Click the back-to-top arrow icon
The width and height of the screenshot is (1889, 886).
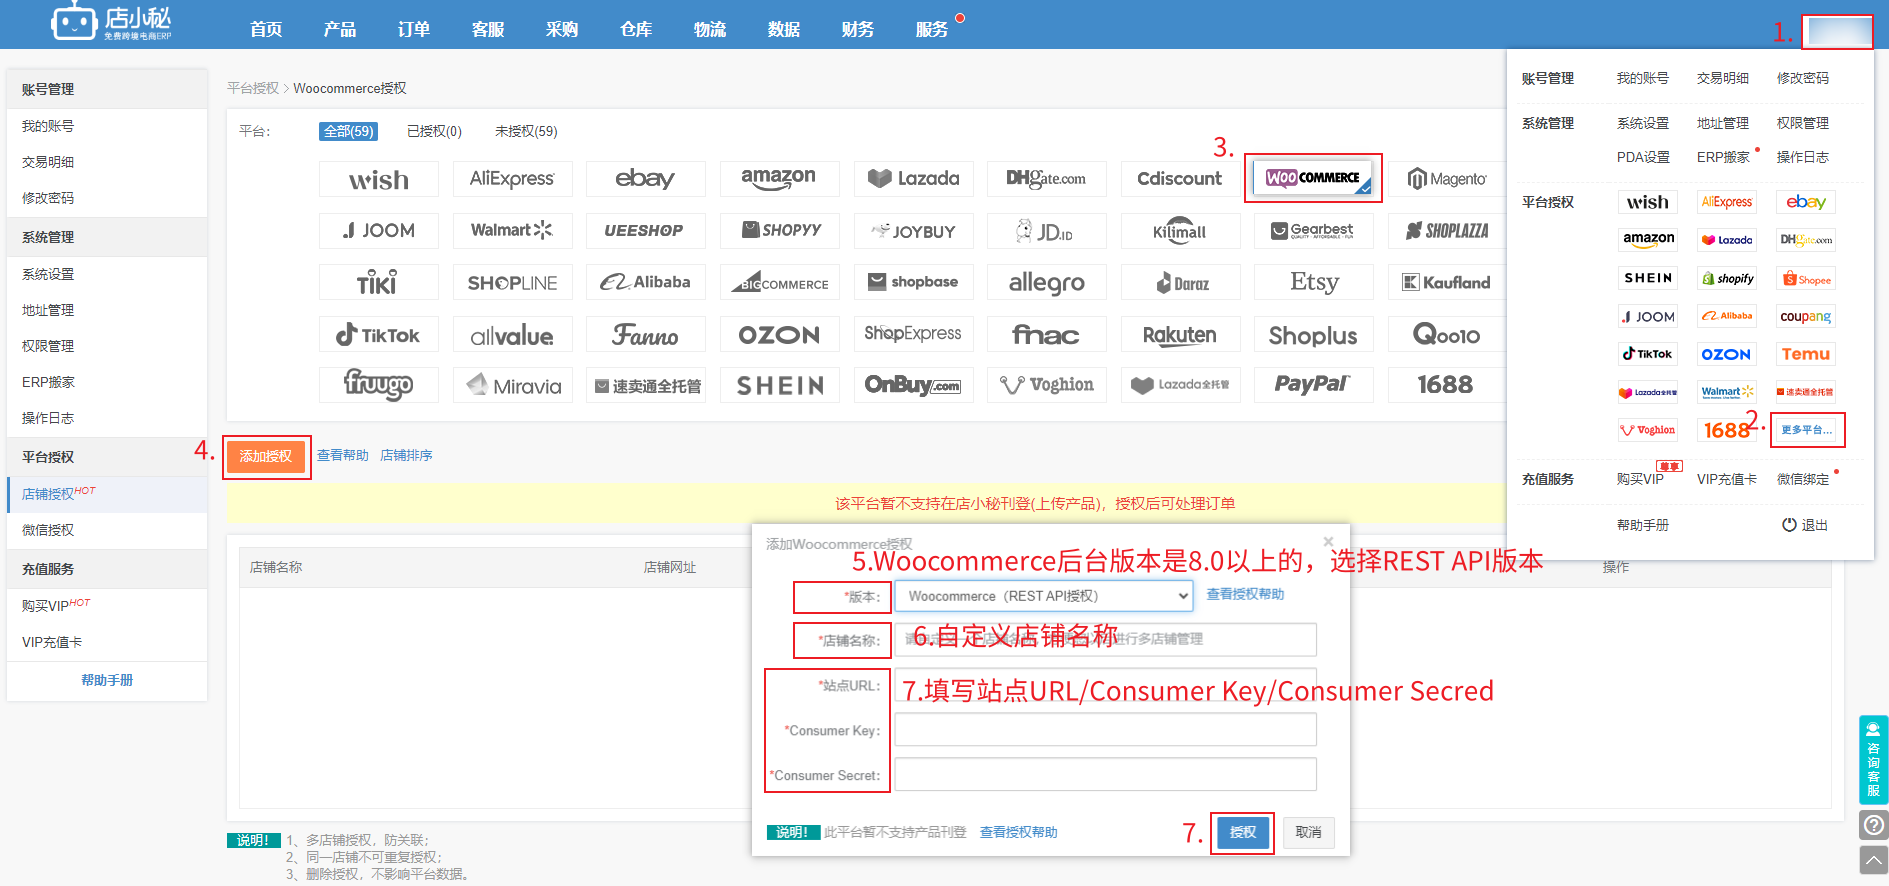pos(1874,860)
